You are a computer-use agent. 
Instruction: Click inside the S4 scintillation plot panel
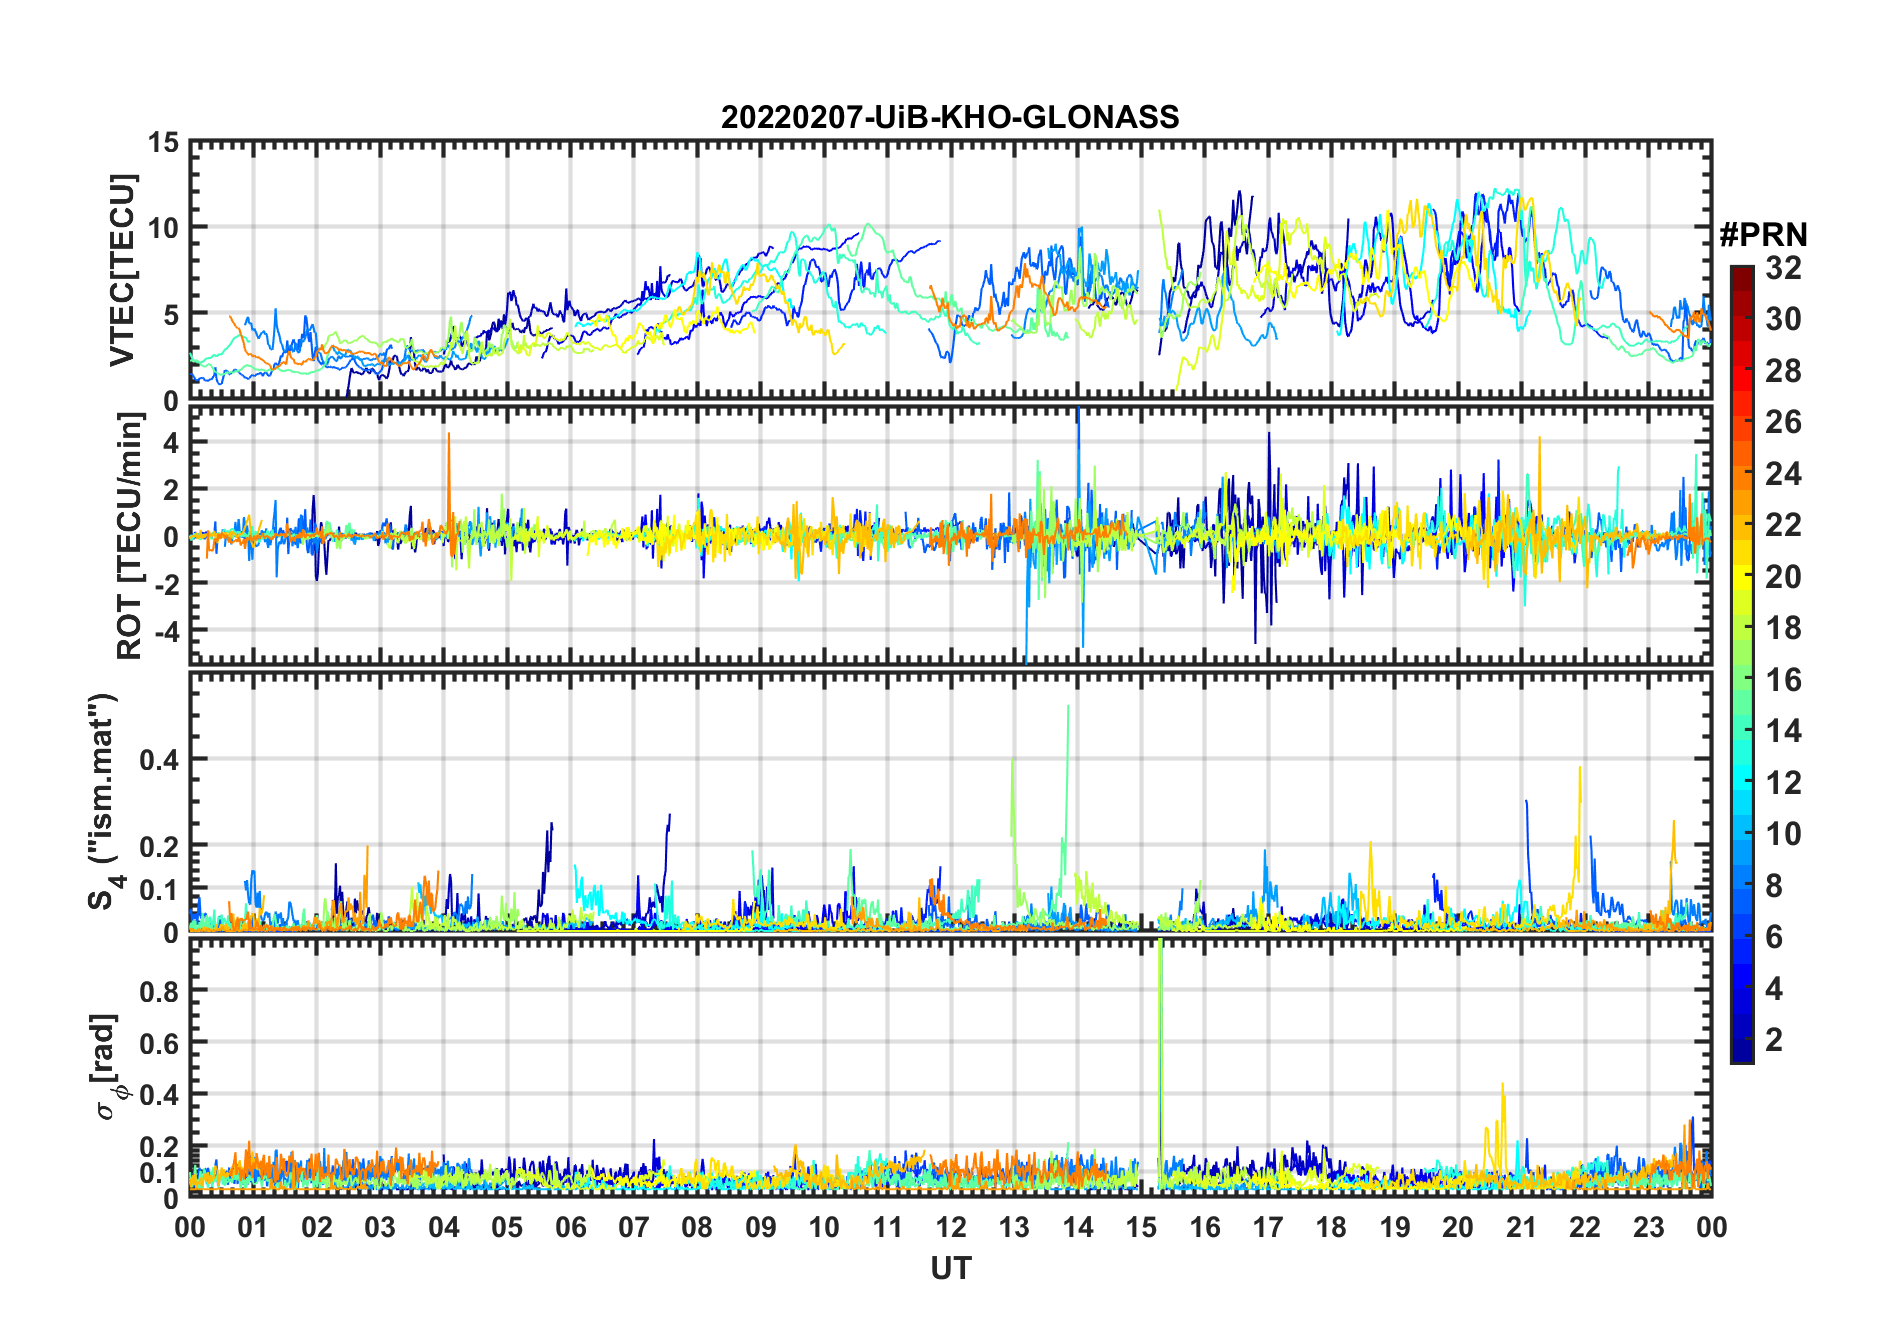(950, 801)
